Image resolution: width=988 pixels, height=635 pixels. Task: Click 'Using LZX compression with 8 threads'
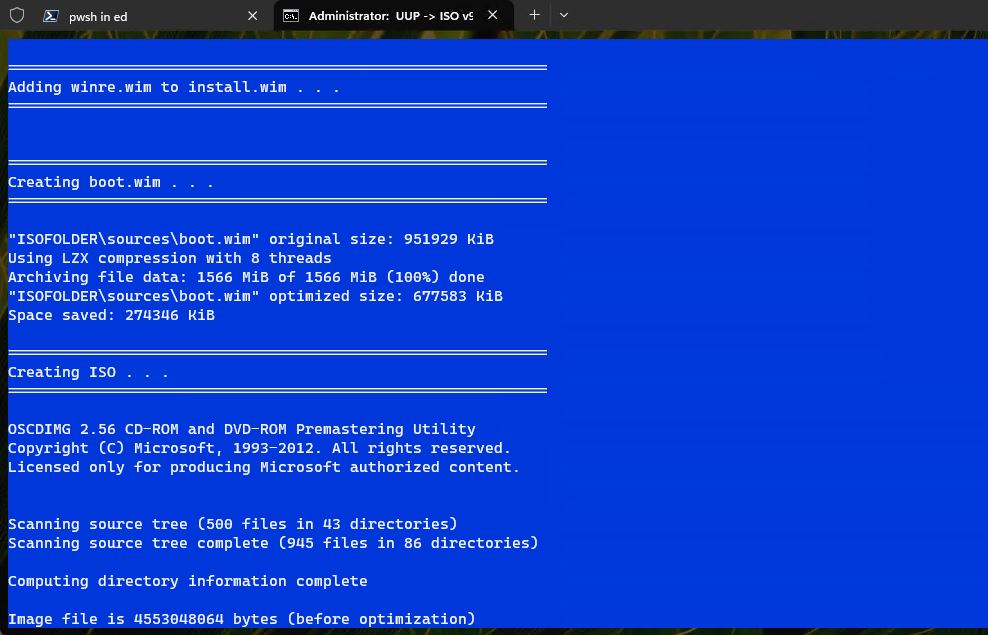[169, 258]
